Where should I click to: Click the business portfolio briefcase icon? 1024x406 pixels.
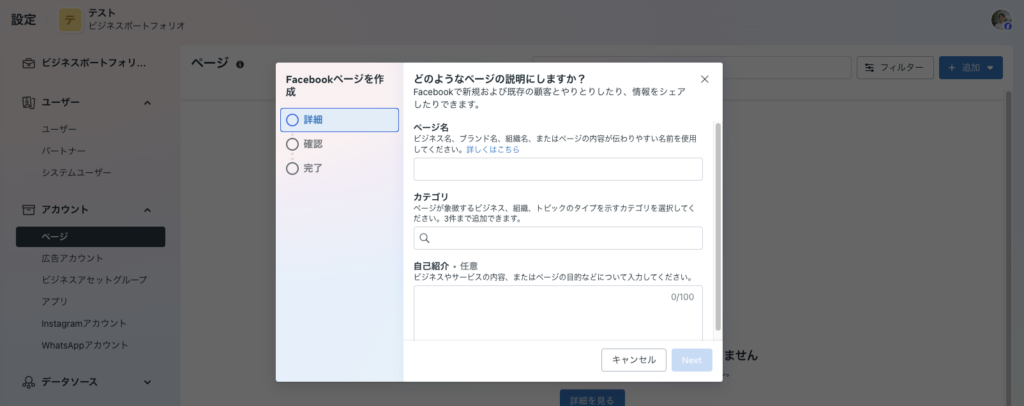click(x=28, y=62)
